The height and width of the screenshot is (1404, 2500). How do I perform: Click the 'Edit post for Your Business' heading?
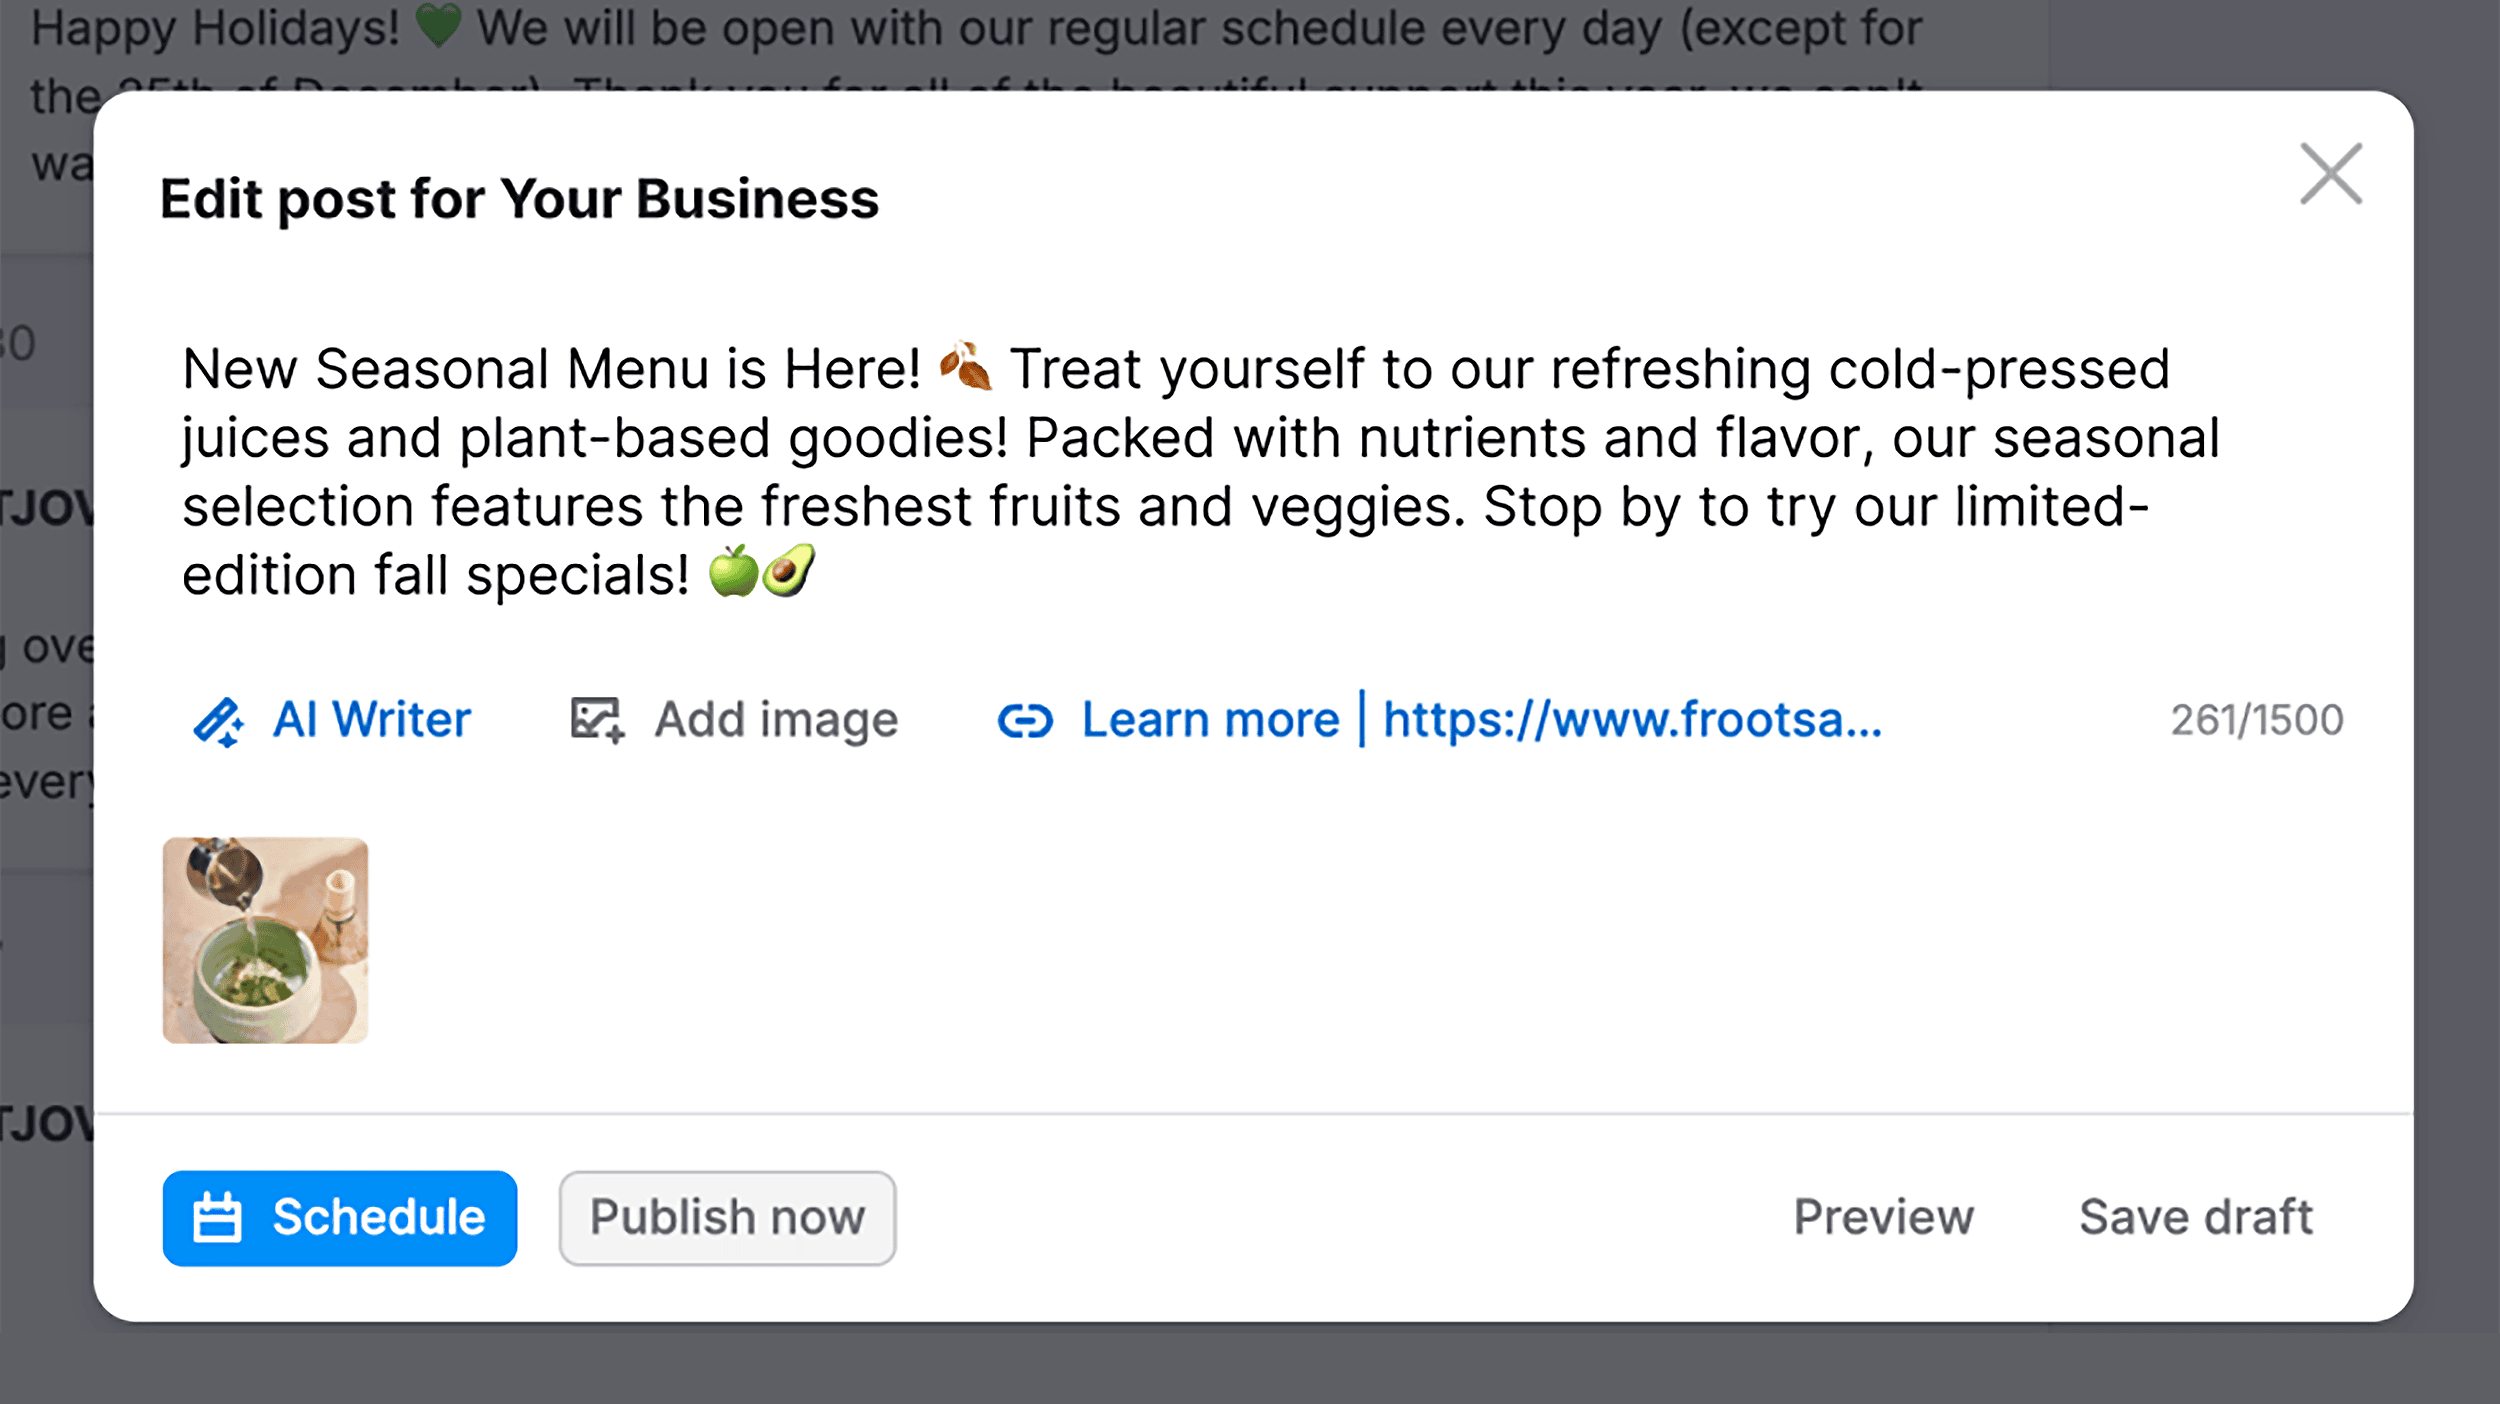[x=519, y=198]
